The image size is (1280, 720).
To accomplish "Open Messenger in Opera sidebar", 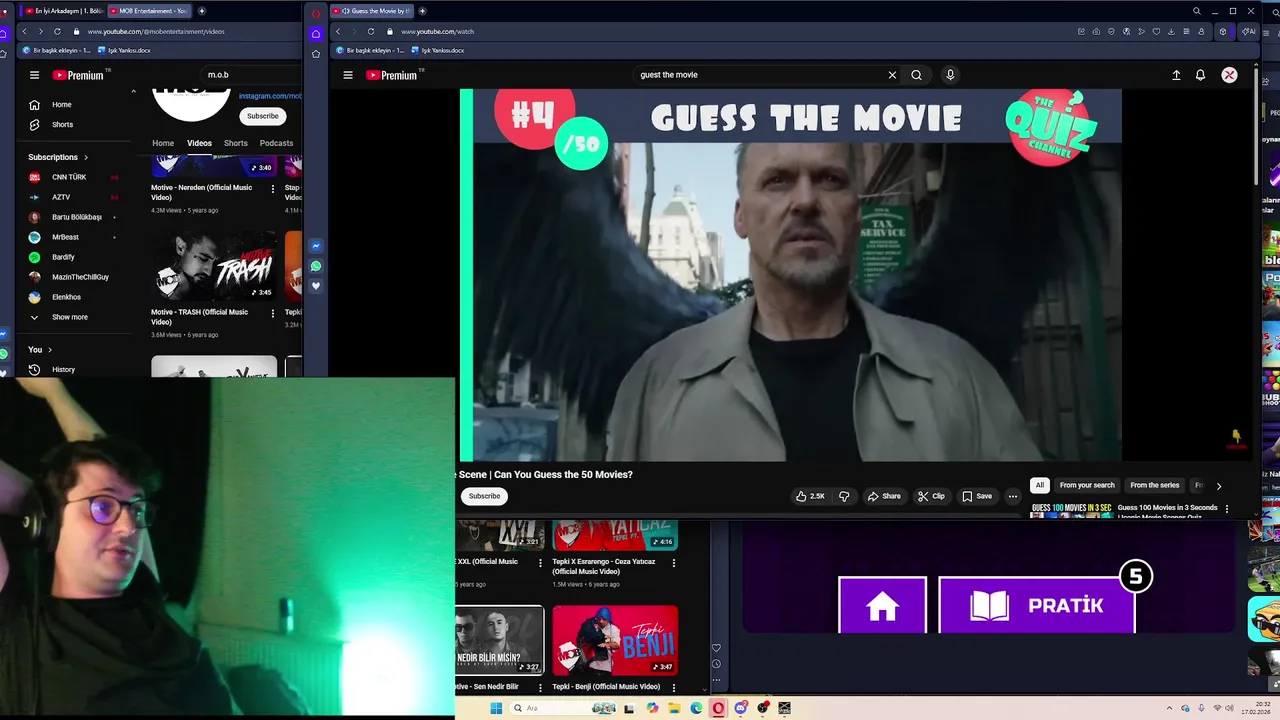I will click(x=316, y=246).
